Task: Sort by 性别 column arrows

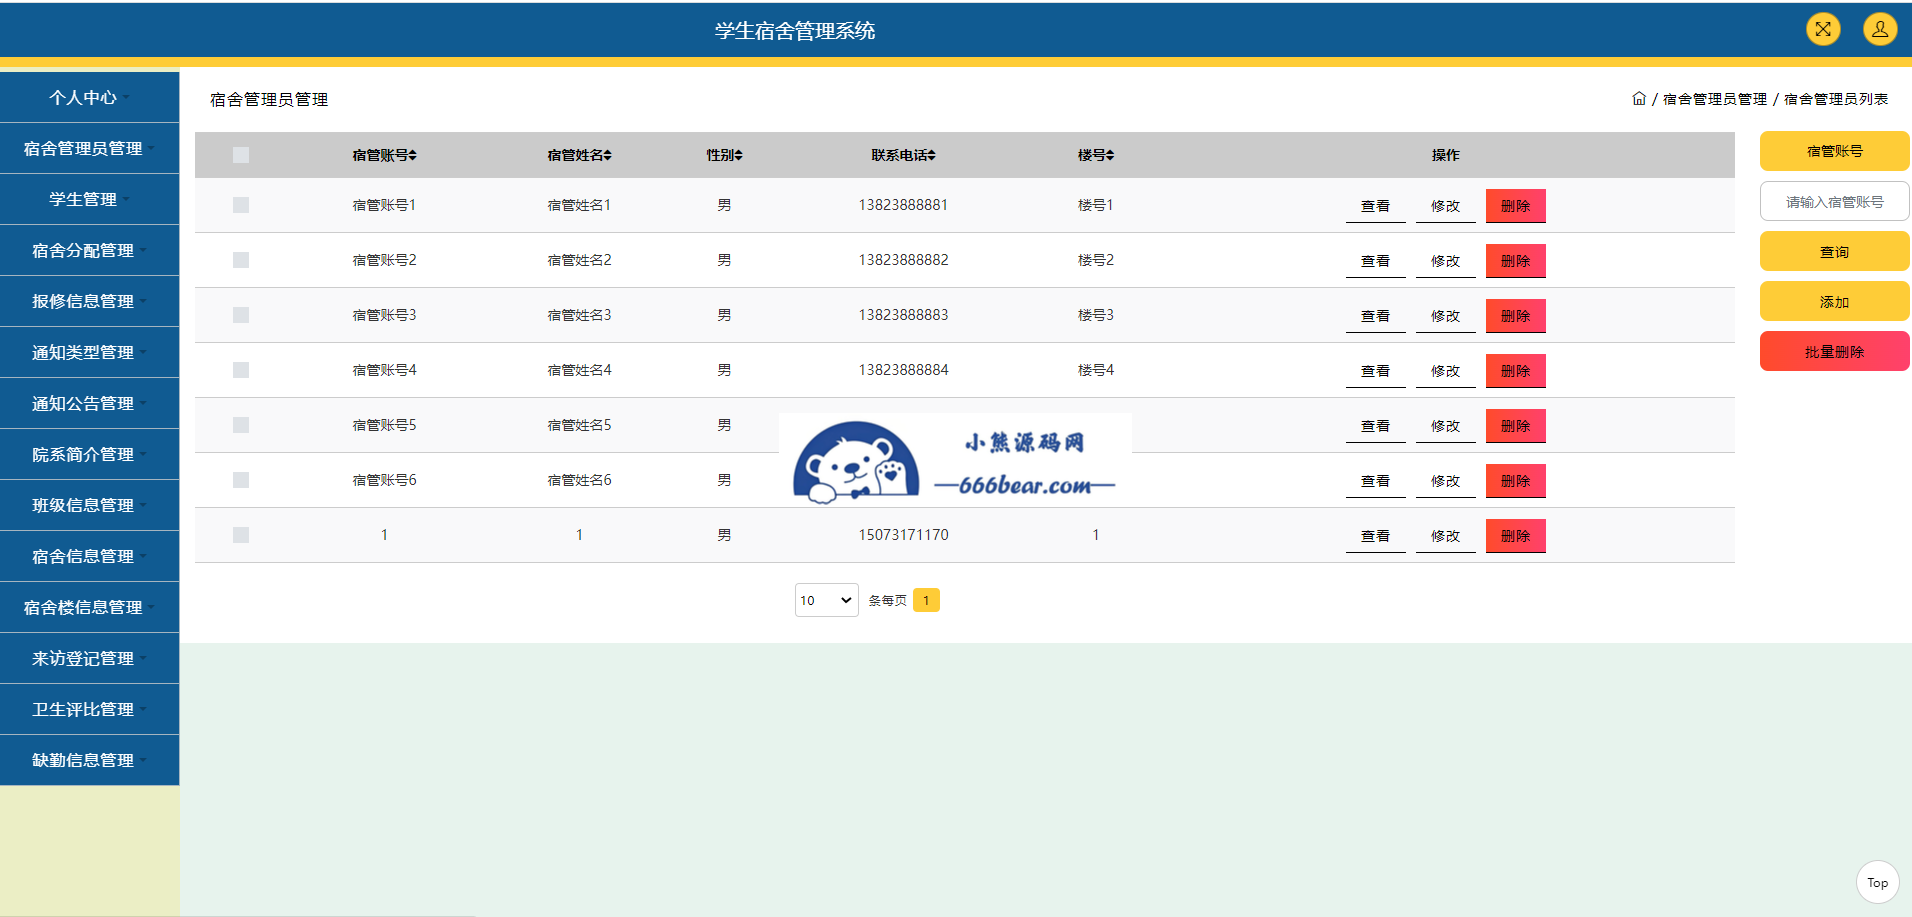Action: tap(739, 155)
